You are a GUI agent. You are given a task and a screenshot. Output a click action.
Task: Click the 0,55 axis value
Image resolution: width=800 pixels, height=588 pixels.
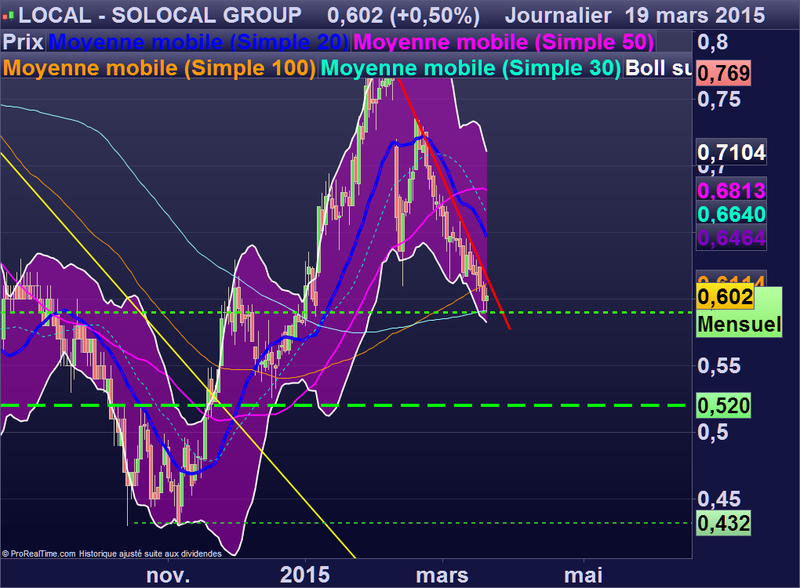(719, 366)
